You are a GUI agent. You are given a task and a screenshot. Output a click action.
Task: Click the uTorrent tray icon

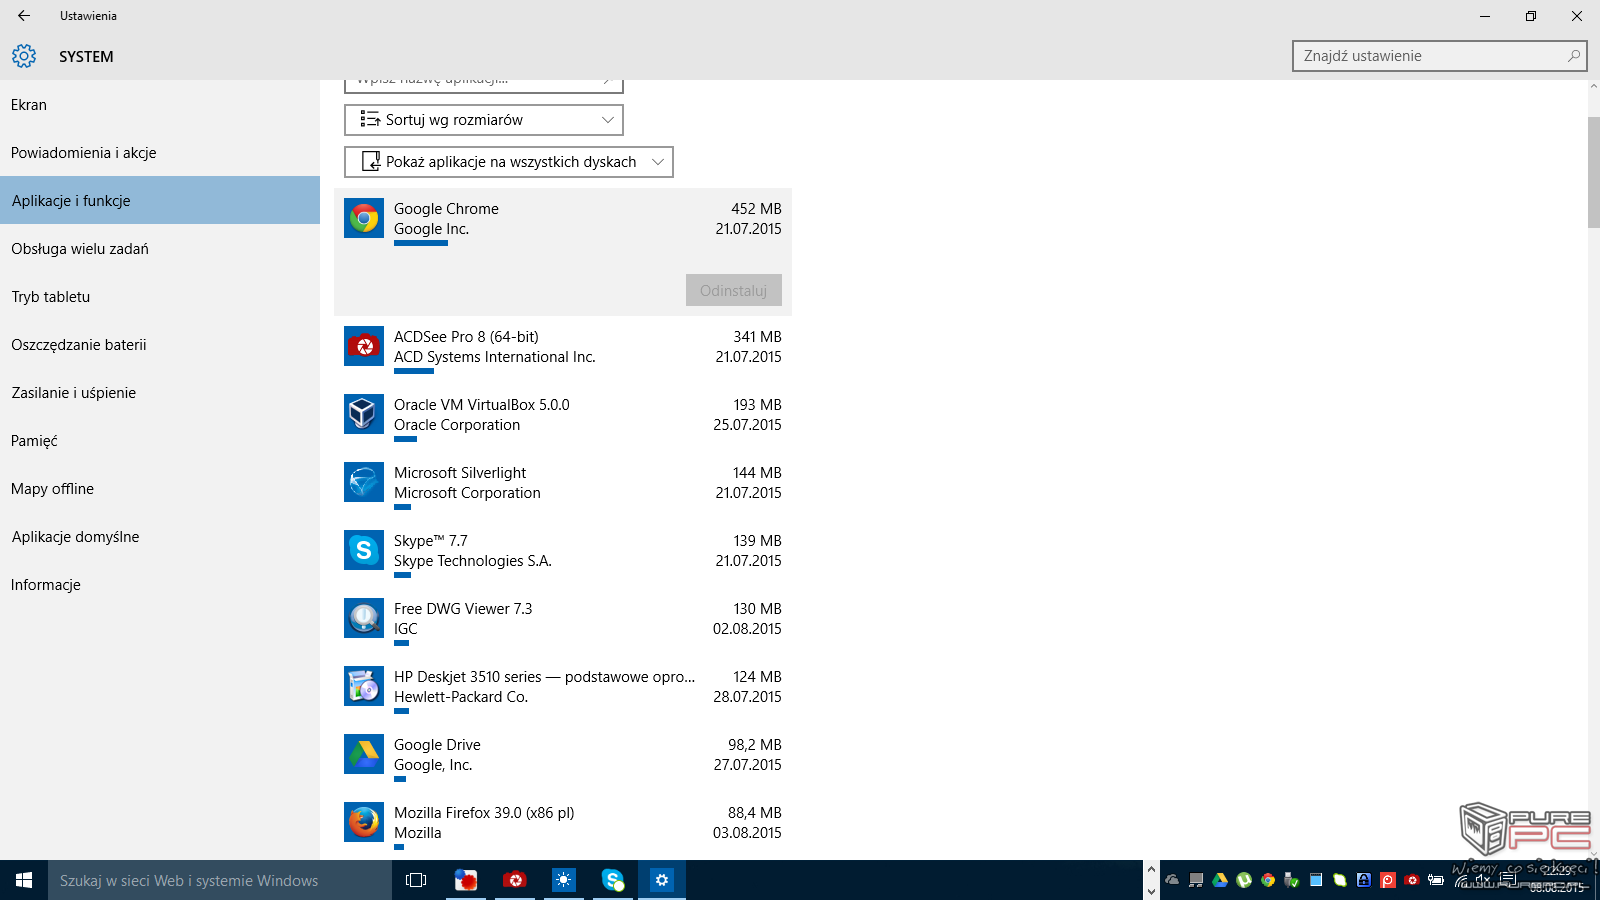point(1244,880)
